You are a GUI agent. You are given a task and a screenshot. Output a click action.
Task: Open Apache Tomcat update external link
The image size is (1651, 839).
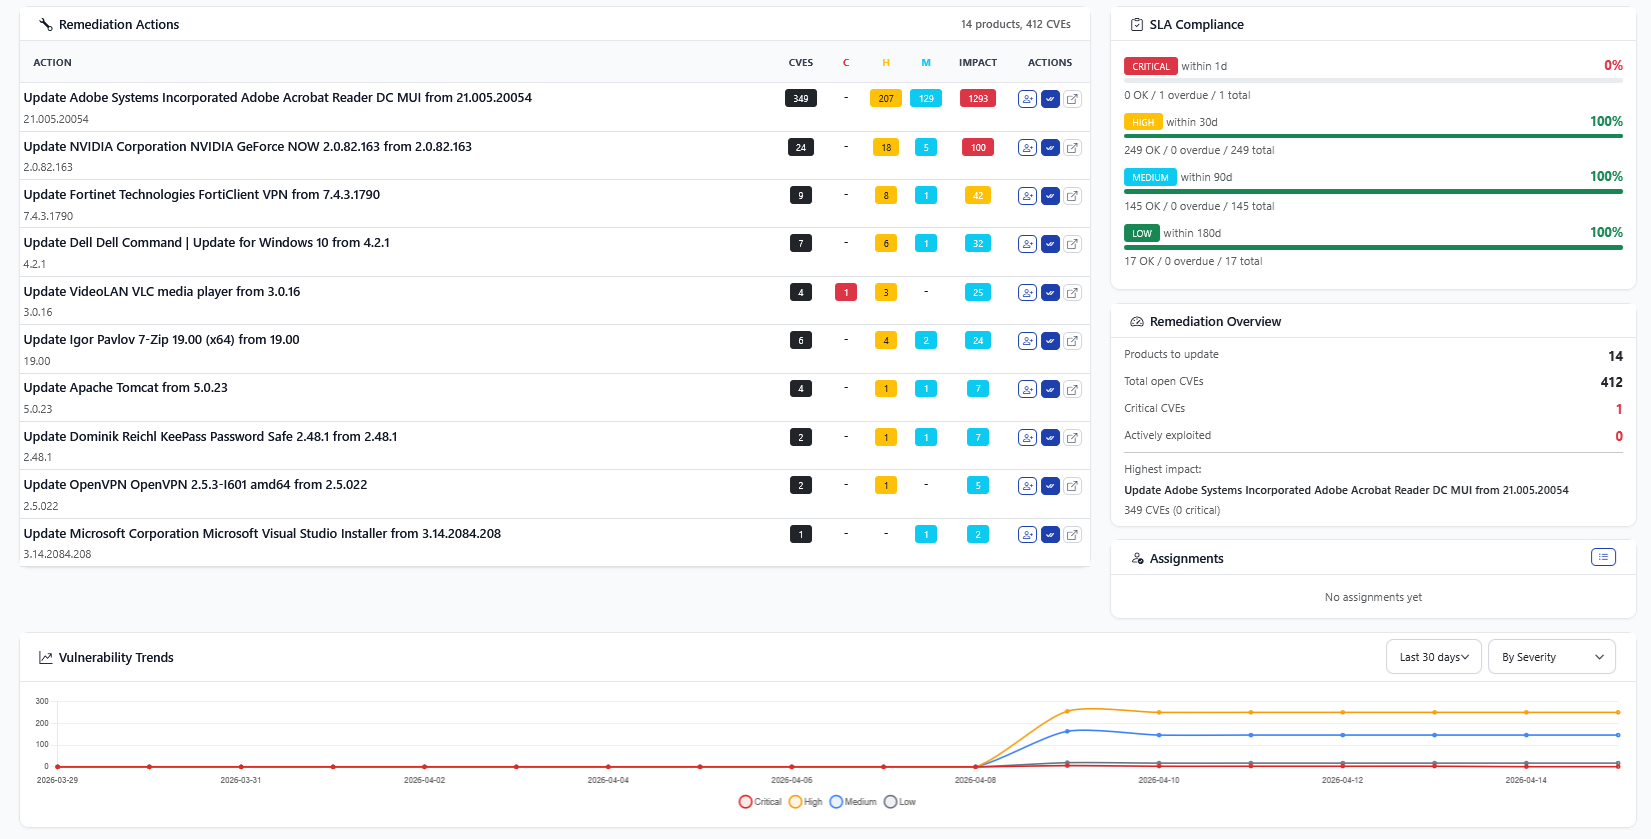(1073, 389)
